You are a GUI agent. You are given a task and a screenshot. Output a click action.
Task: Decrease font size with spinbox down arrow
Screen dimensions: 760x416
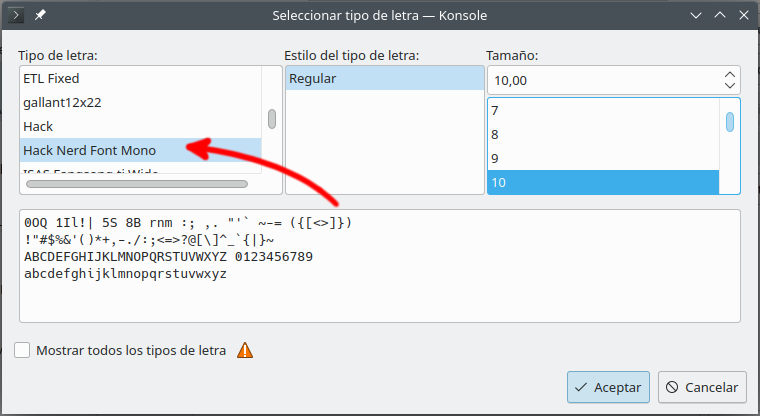[729, 86]
